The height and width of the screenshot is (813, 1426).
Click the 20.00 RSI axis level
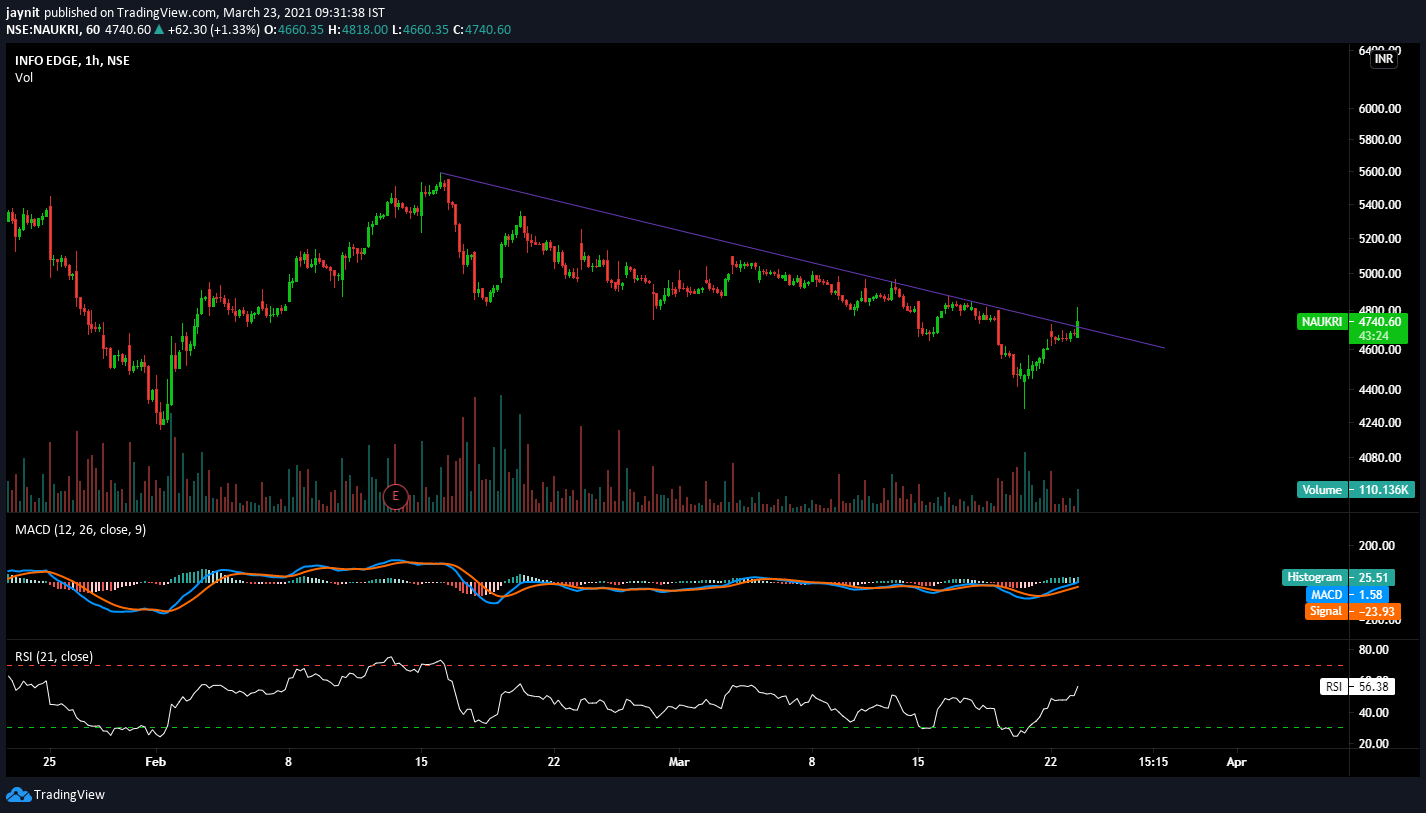pos(1376,744)
